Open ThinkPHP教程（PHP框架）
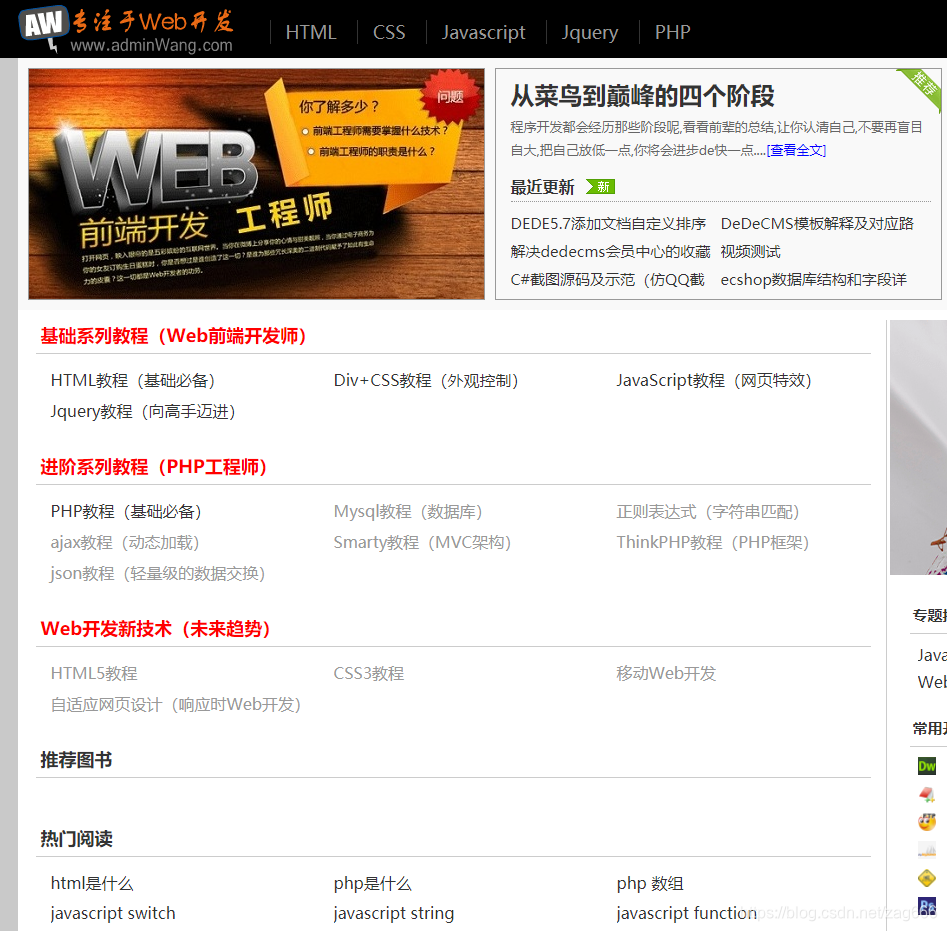This screenshot has height=931, width=947. coord(713,542)
